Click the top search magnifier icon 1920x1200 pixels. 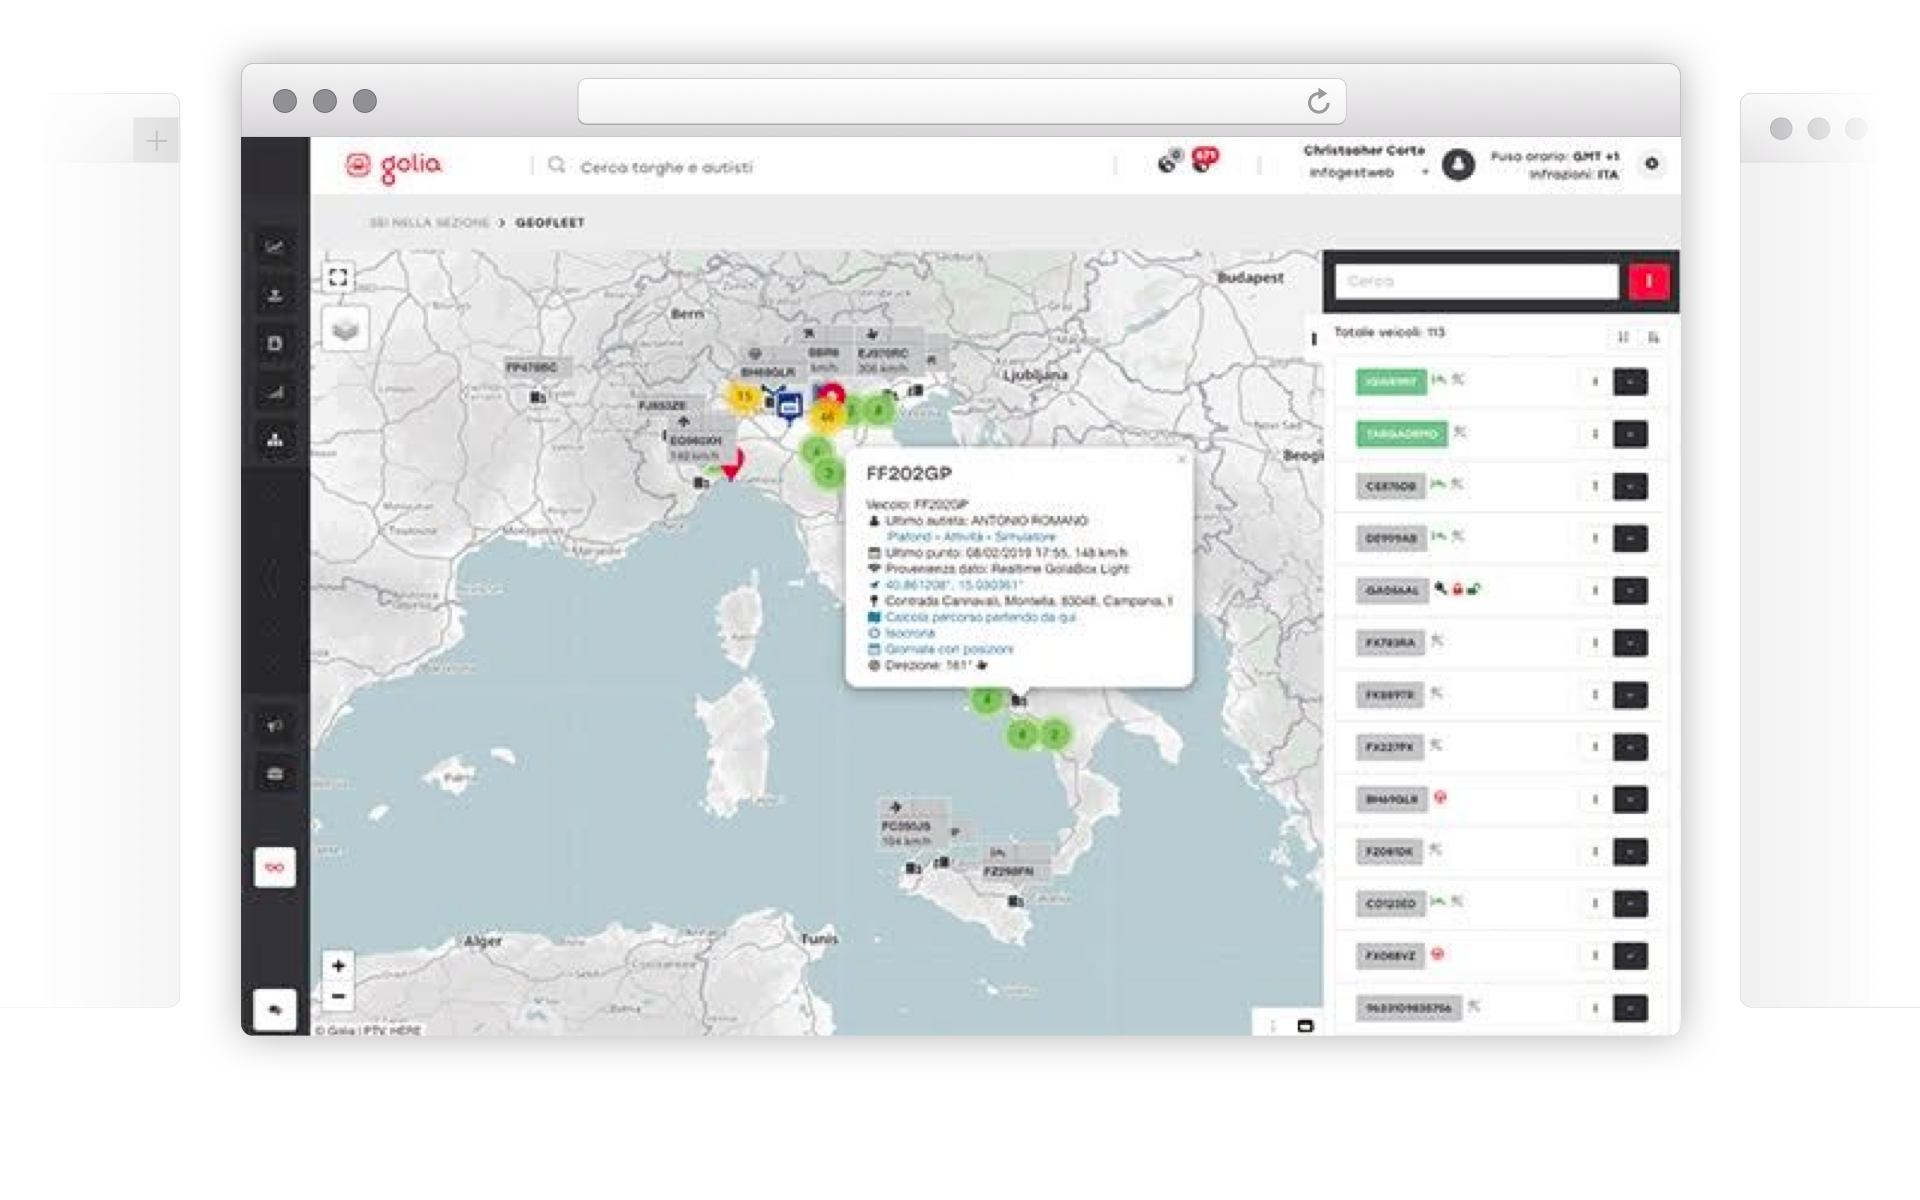[x=556, y=165]
